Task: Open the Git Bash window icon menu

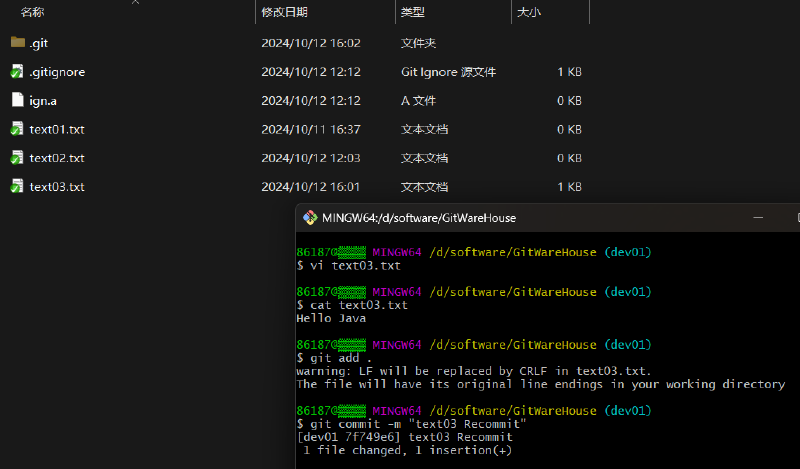Action: point(310,218)
